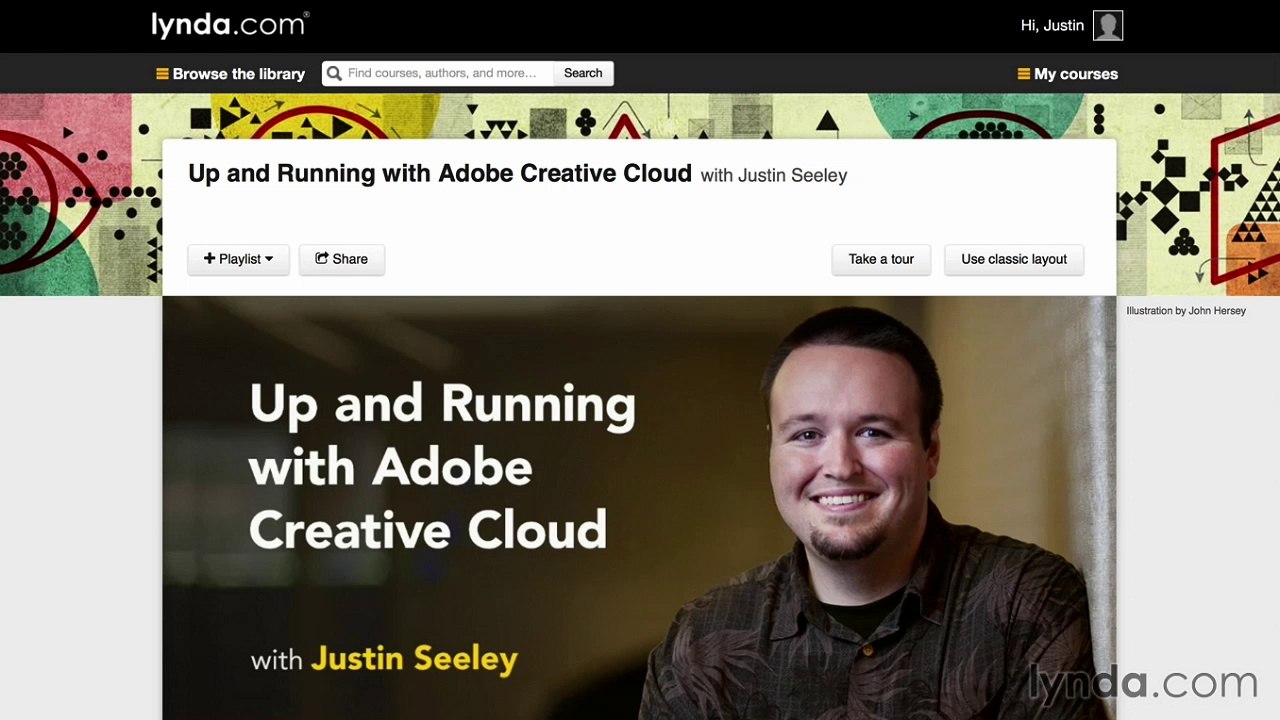Click the Hi, Justin greeting
The image size is (1280, 720).
point(1052,26)
